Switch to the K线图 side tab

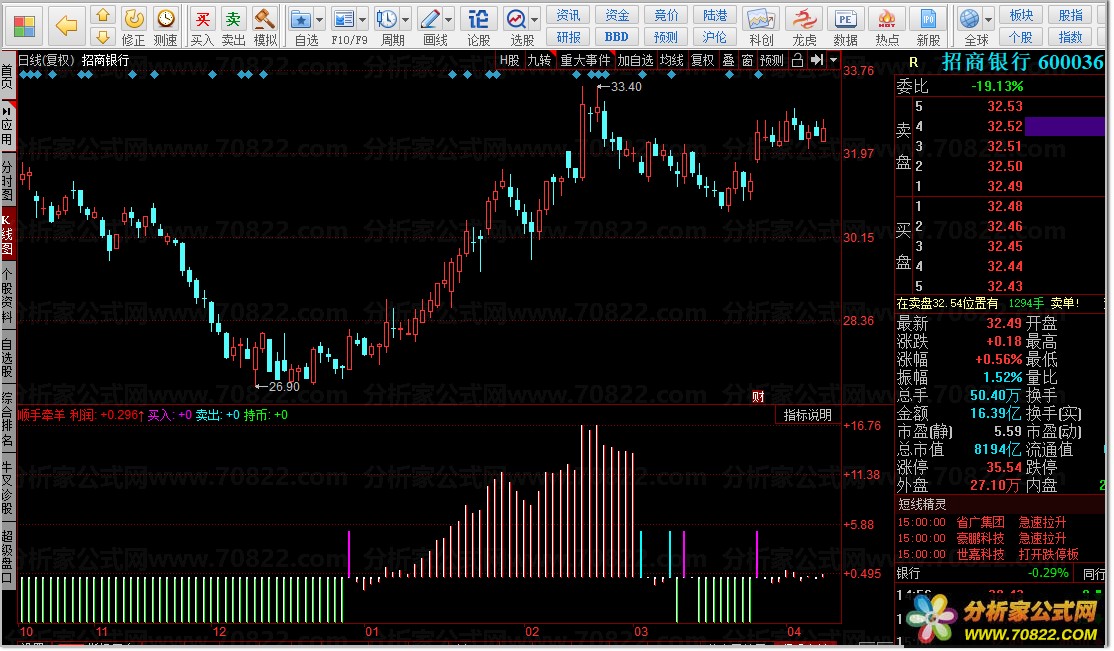coord(7,233)
